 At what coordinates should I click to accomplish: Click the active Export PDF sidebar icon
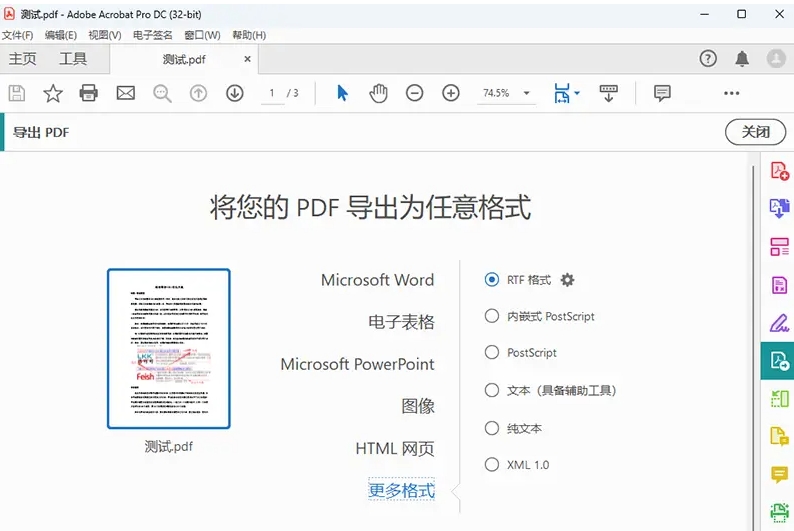779,361
